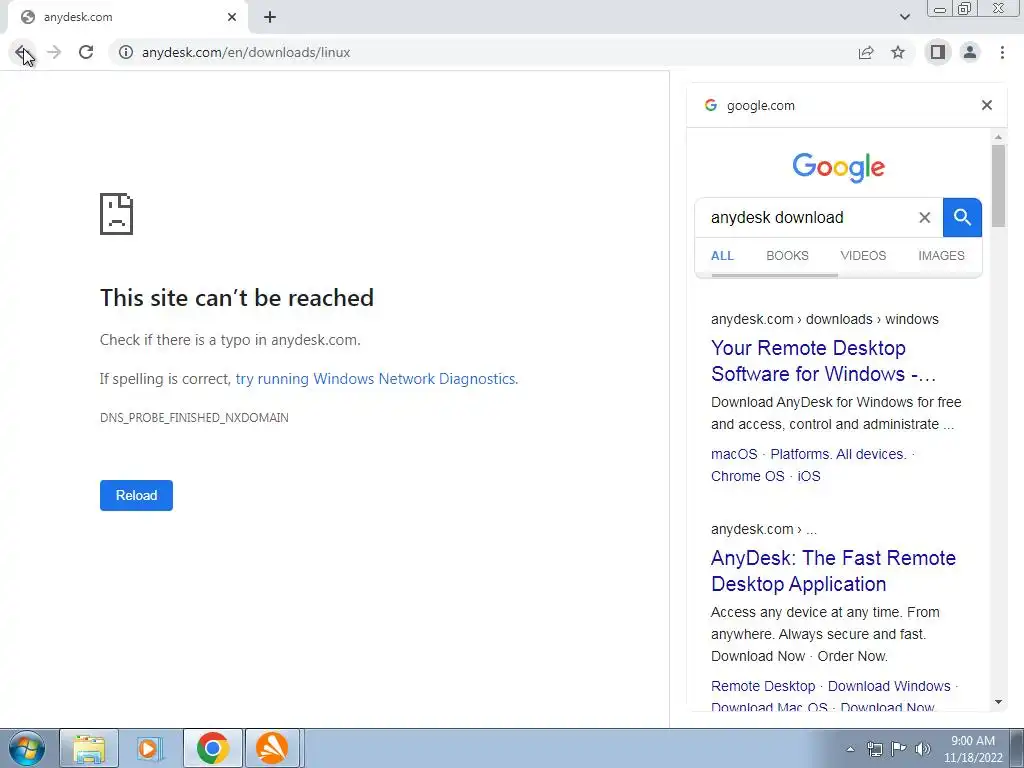1024x768 pixels.
Task: Open the Remote Desktop sitelink
Action: click(x=763, y=686)
